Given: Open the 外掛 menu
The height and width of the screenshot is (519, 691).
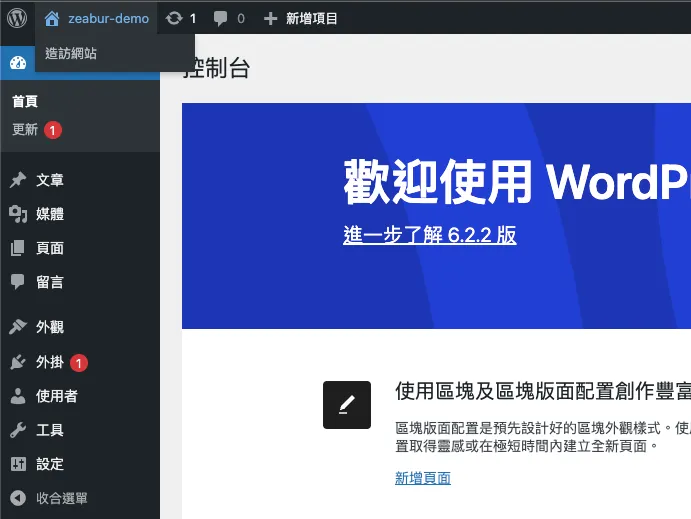Looking at the screenshot, I should tap(50, 362).
